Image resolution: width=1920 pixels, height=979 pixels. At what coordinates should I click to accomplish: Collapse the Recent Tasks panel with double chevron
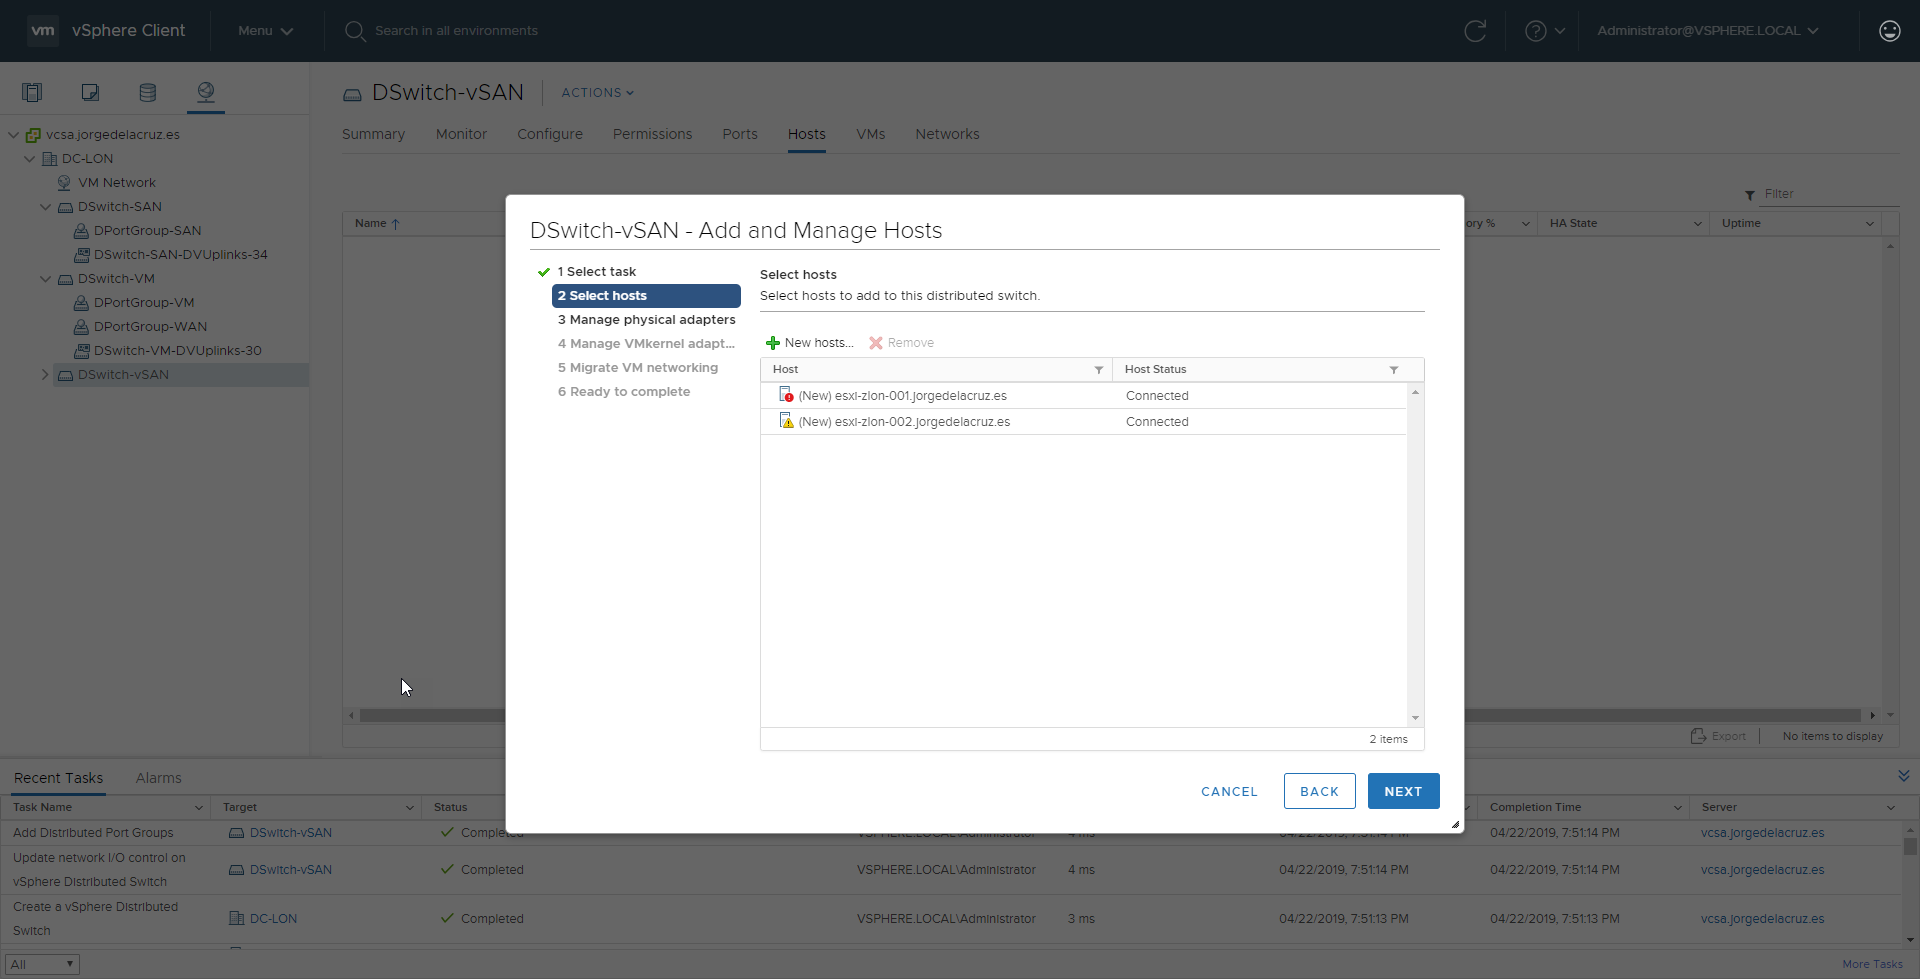(x=1904, y=776)
